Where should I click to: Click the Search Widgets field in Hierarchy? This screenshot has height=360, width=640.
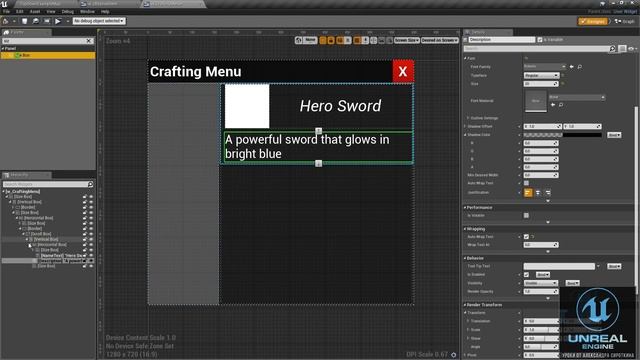pyautogui.click(x=45, y=184)
